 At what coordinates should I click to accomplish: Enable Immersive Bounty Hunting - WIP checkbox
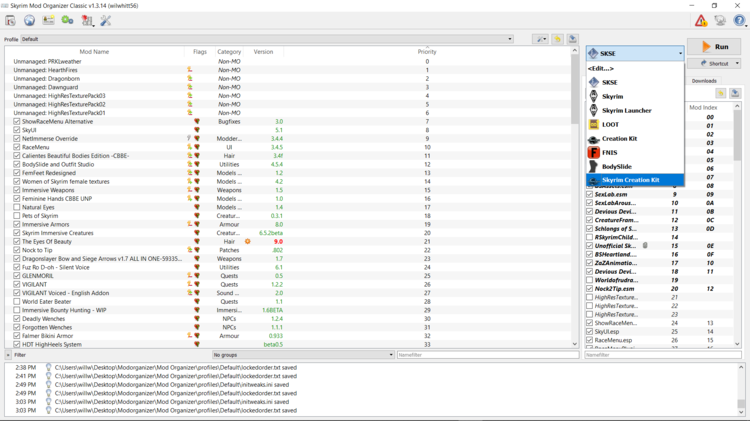pos(17,310)
